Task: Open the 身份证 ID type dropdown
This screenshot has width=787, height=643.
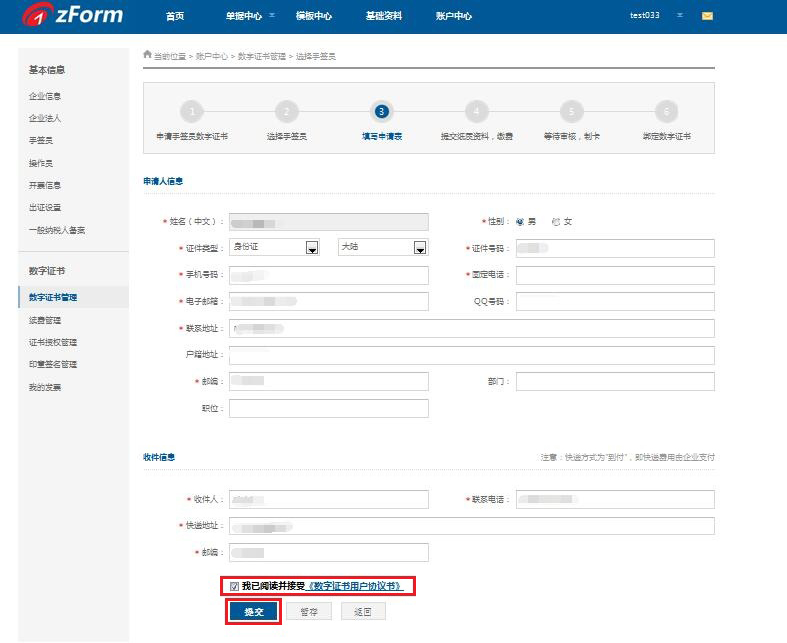Action: pos(312,248)
